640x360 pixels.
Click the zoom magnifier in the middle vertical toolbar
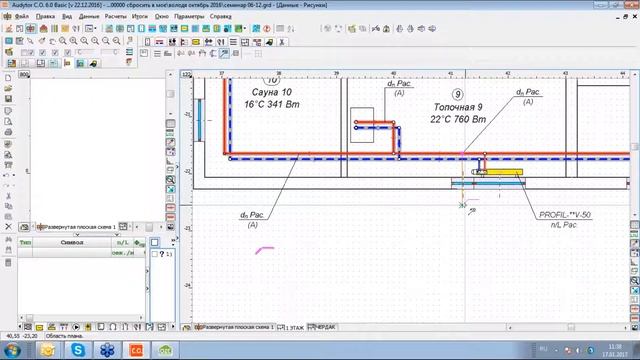tap(171, 180)
